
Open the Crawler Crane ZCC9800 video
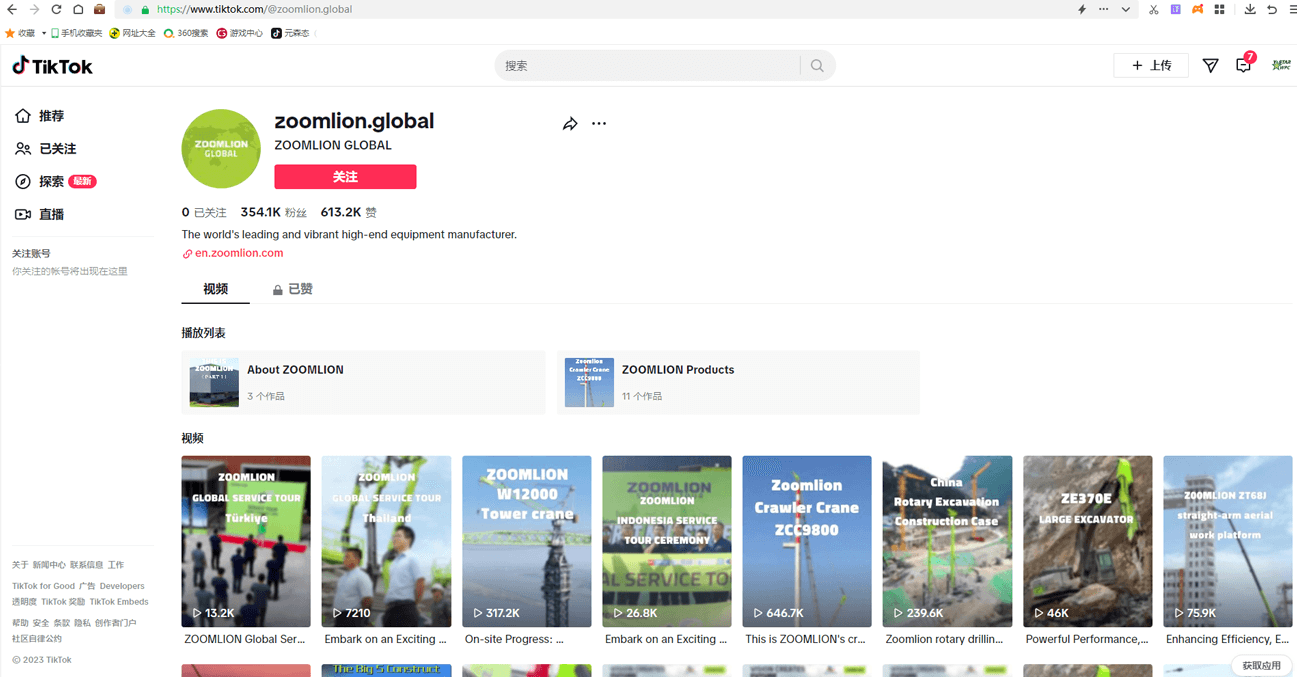click(807, 541)
